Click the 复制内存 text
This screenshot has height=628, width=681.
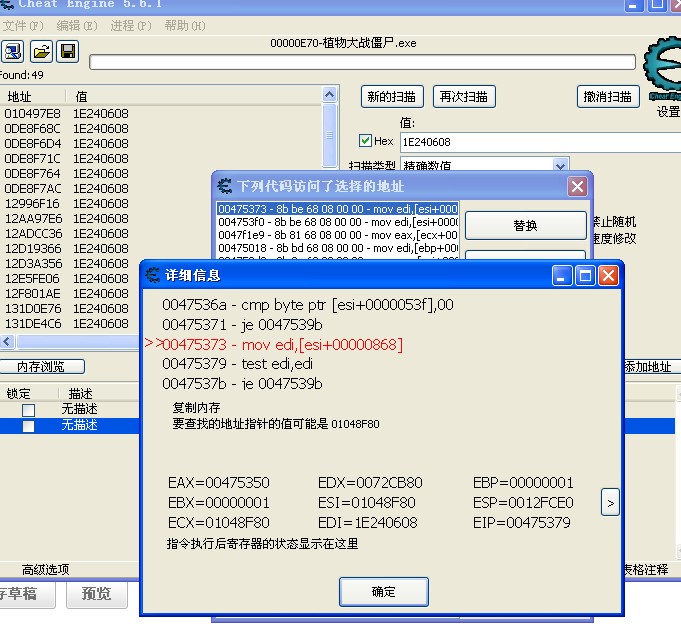[196, 407]
